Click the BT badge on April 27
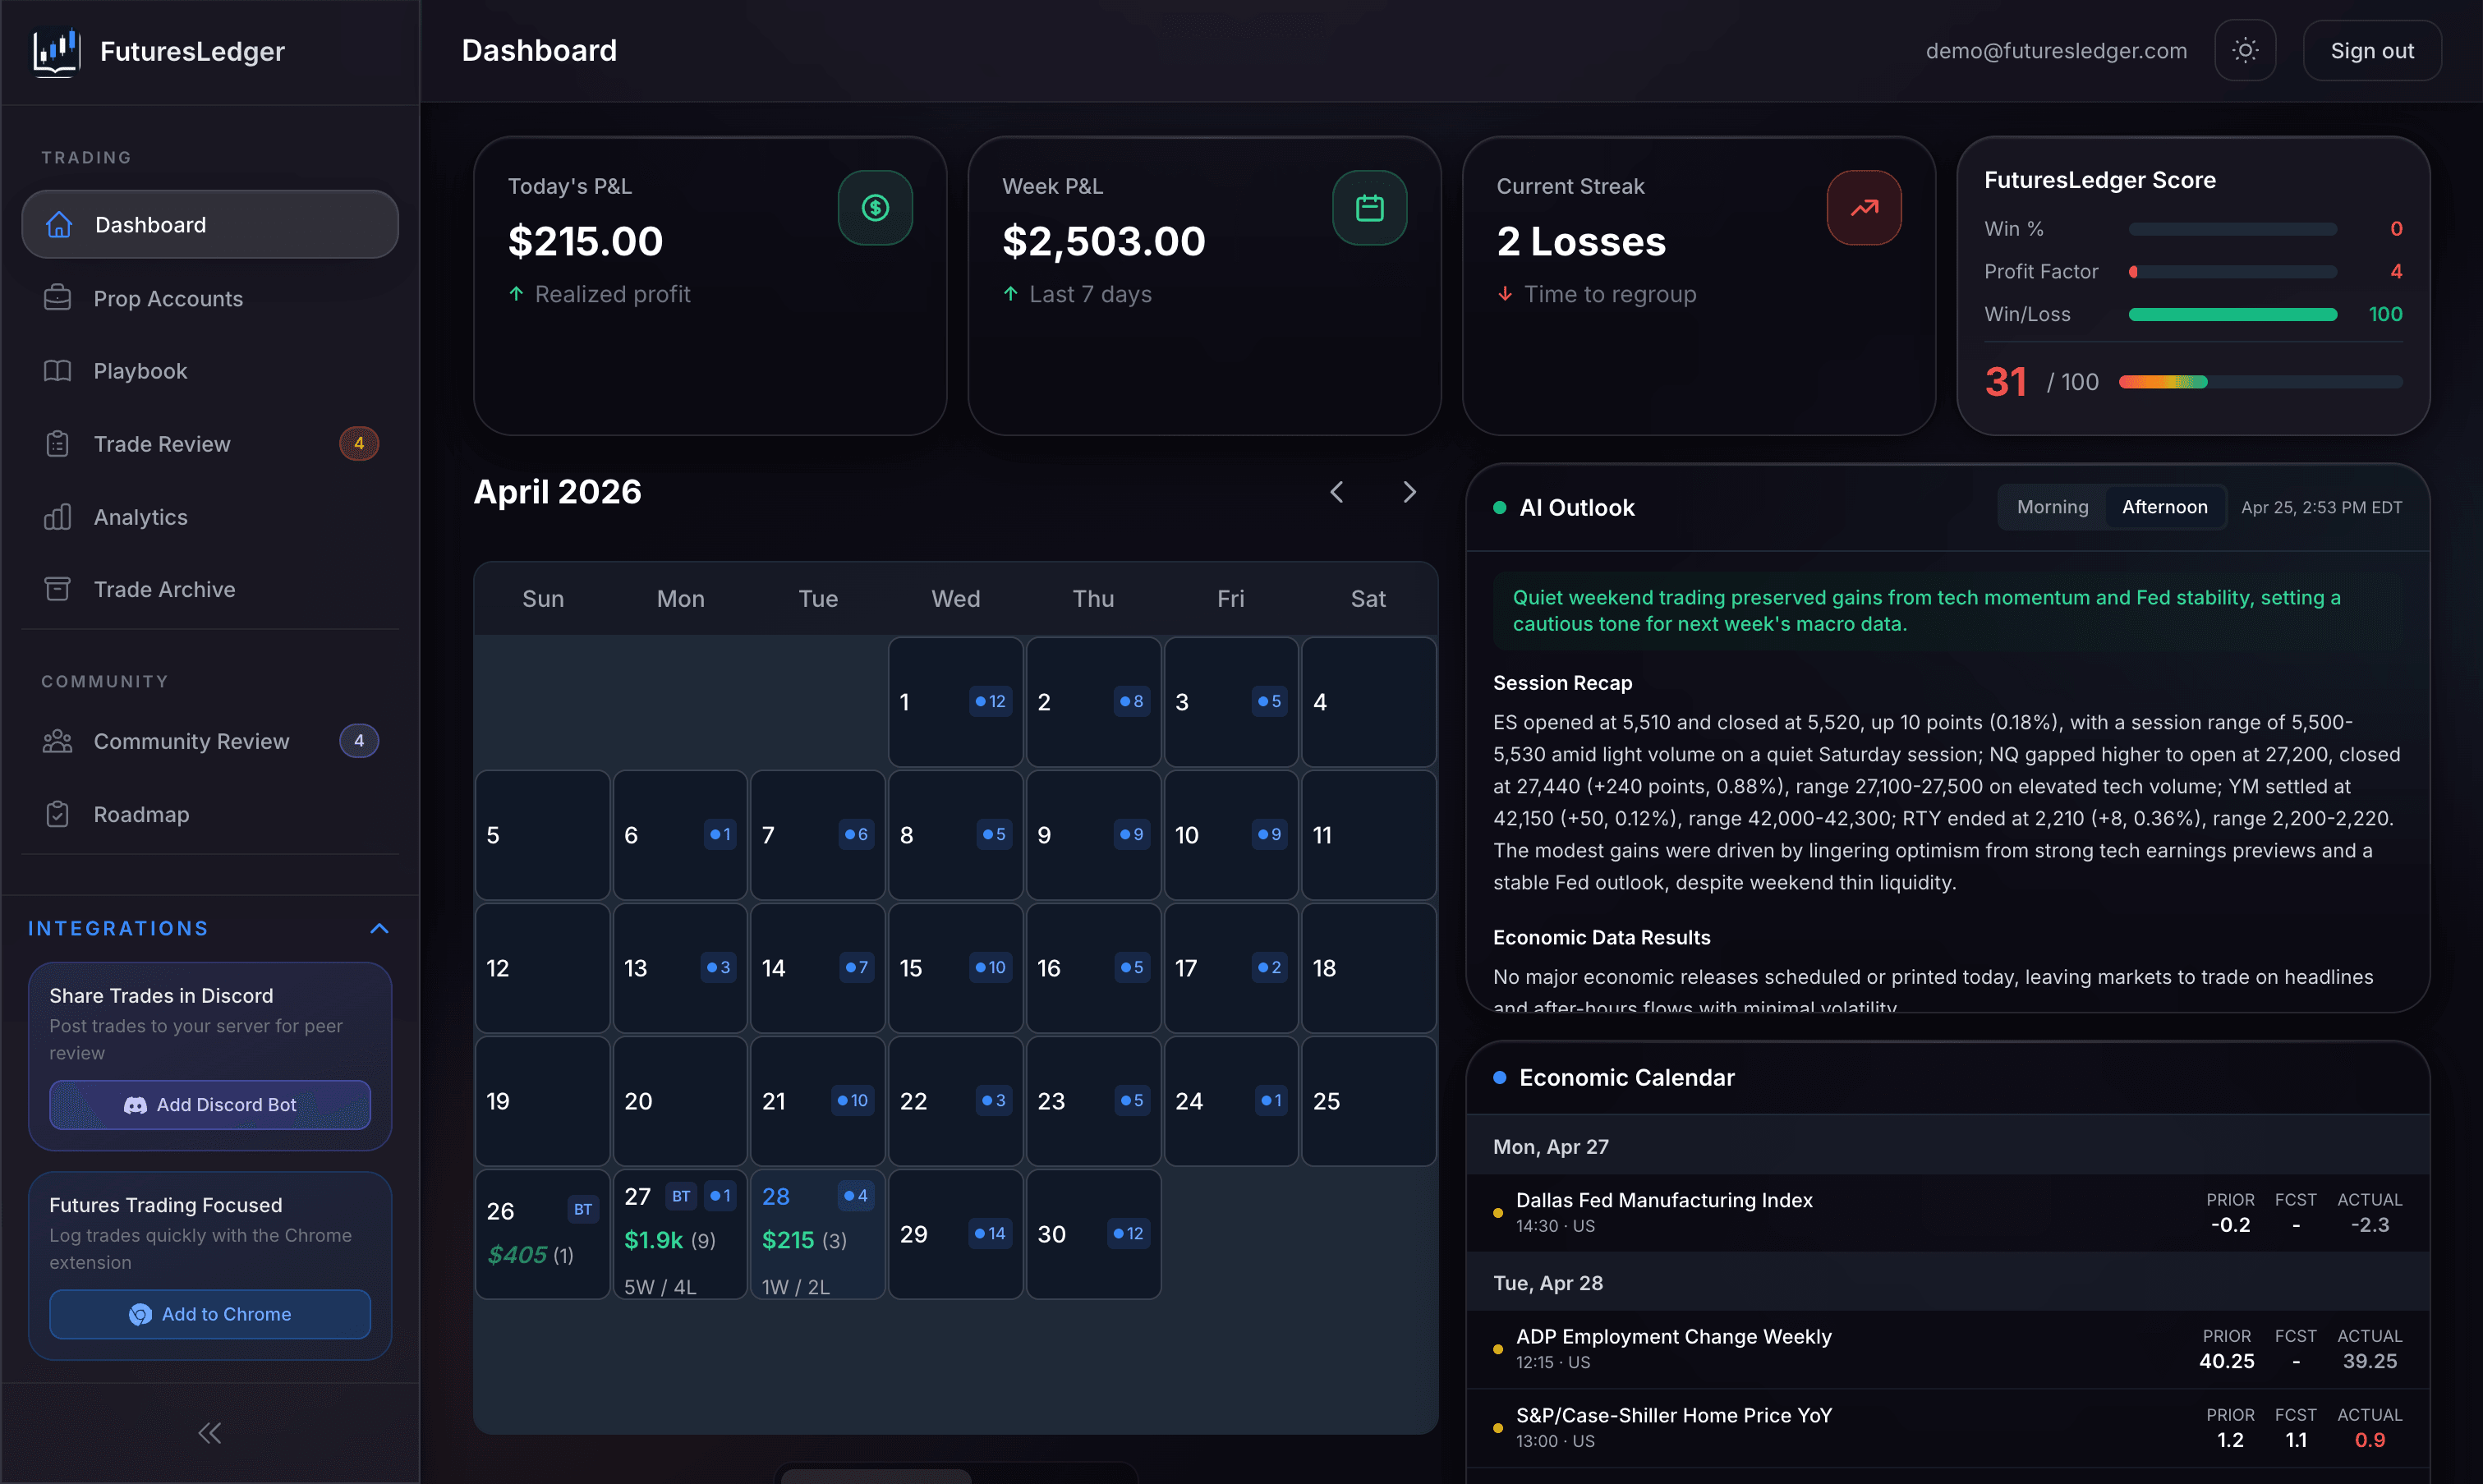Viewport: 2483px width, 1484px height. click(681, 1196)
